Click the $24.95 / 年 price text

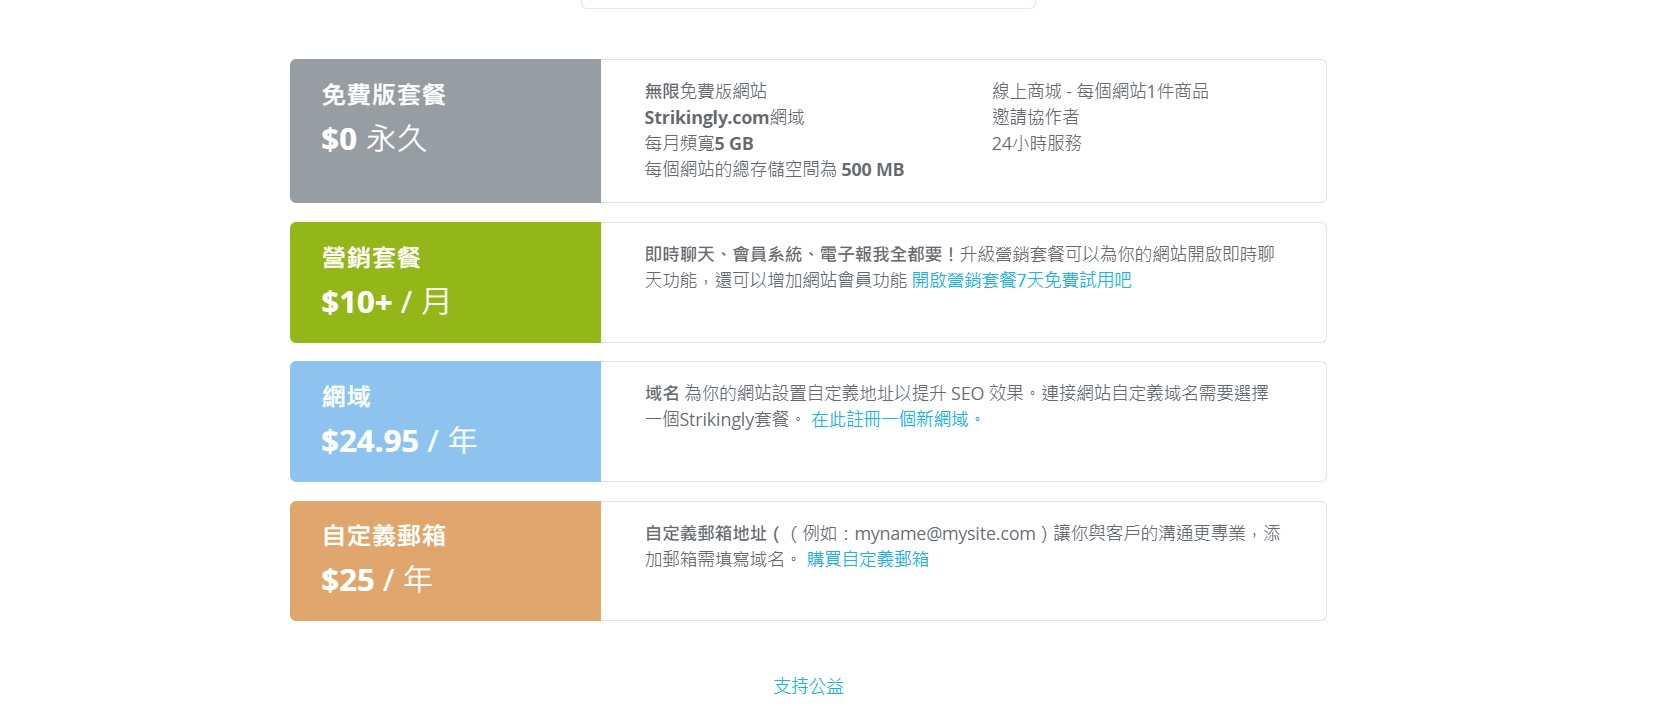[x=399, y=441]
